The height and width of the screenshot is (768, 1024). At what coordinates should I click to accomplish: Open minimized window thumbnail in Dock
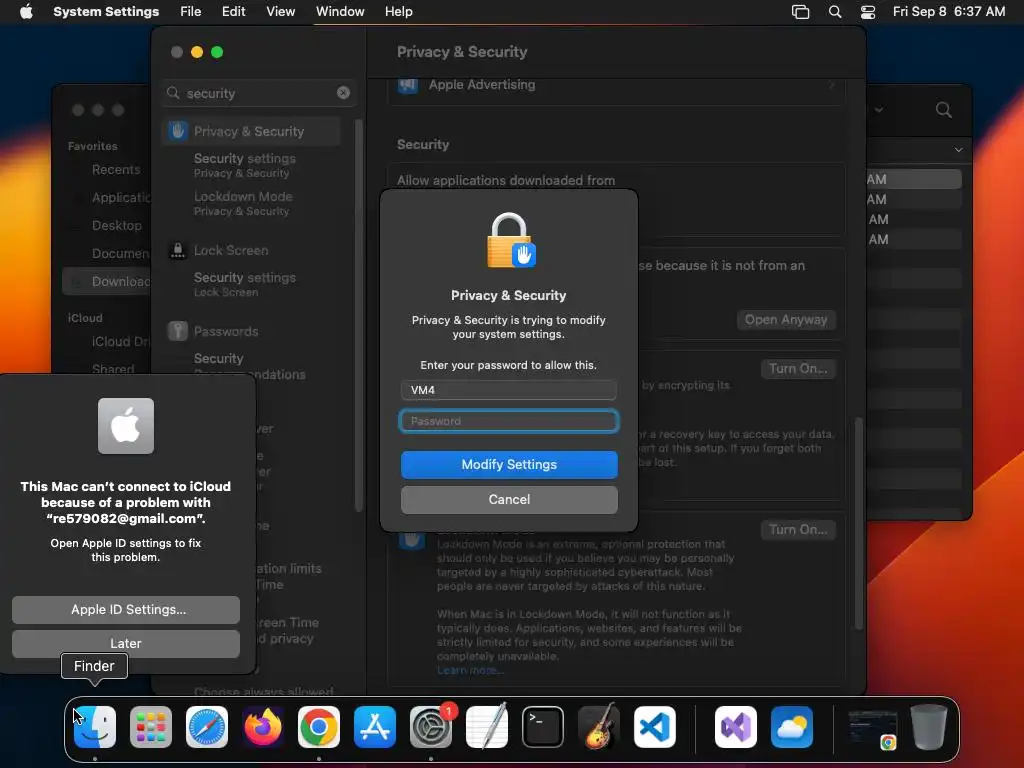point(873,728)
